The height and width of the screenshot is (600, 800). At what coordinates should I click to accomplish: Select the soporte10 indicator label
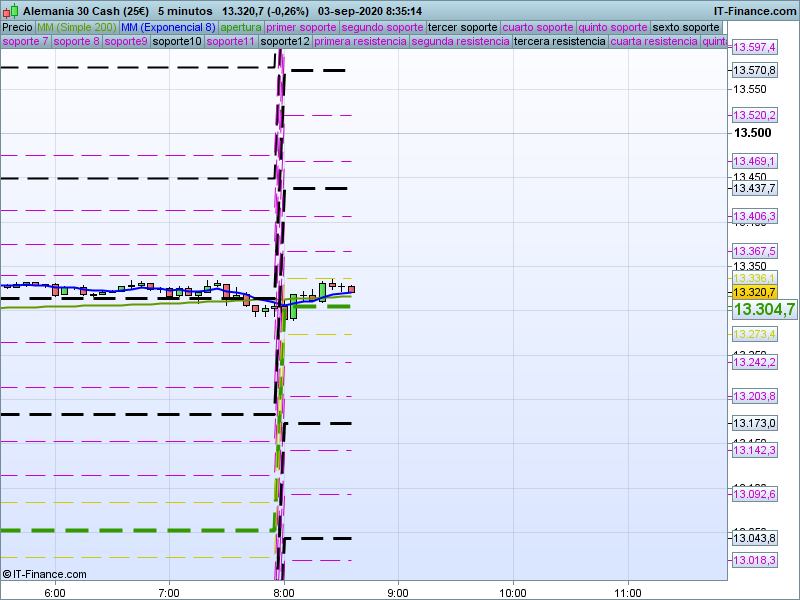[x=178, y=42]
